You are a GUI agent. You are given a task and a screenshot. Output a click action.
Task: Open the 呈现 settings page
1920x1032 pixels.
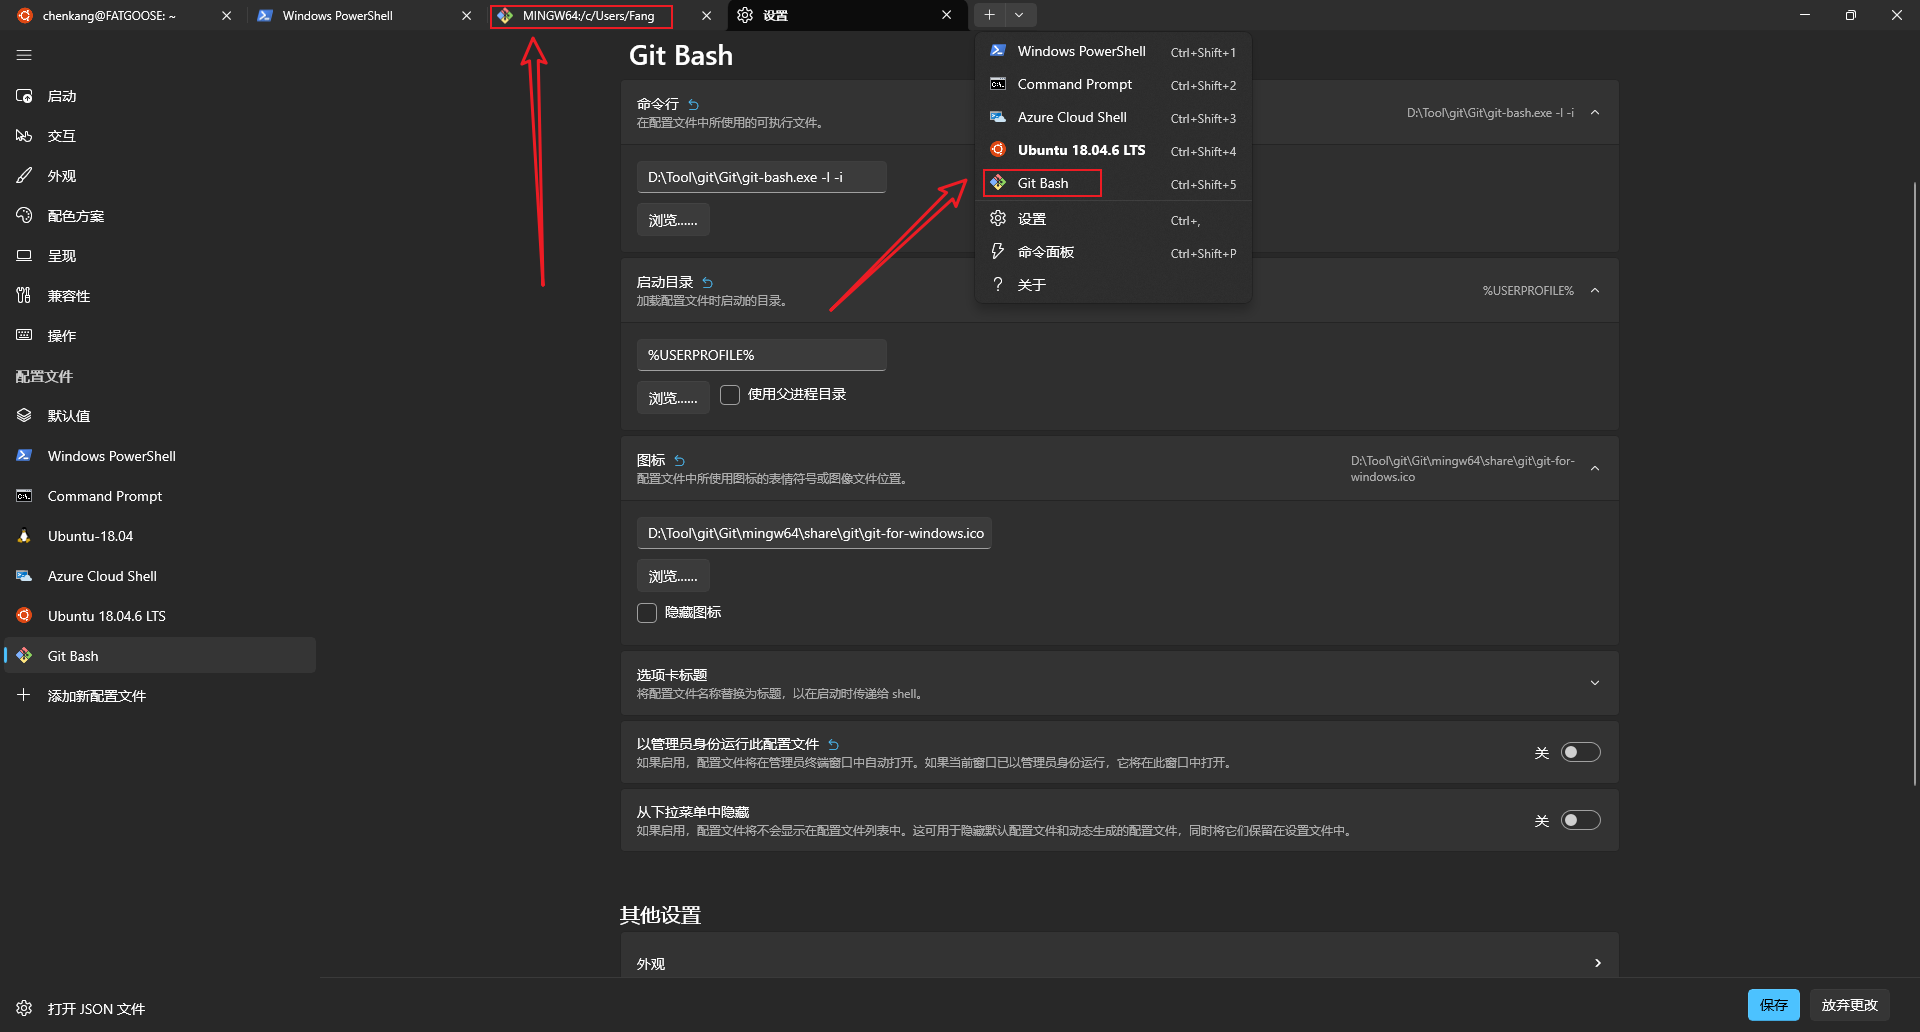point(160,256)
